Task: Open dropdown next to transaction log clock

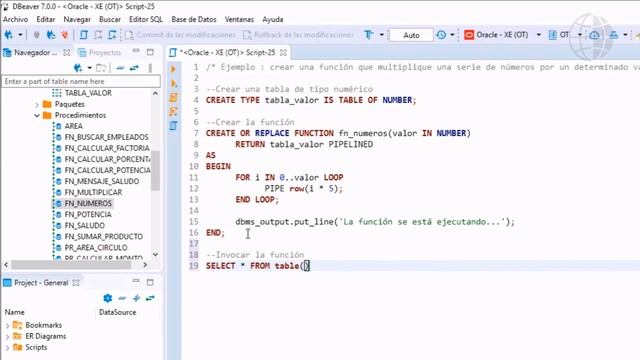Action: click(x=452, y=35)
